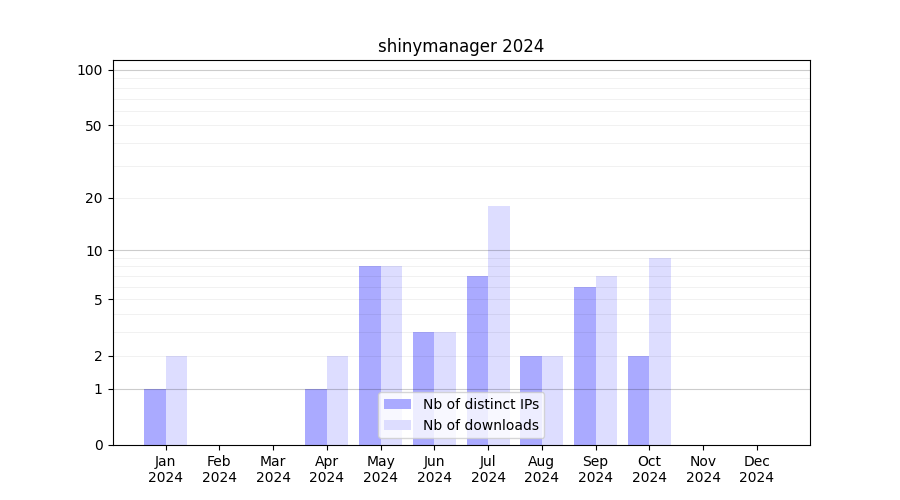Select the January distinct IPs bar
Viewport: 900px width, 500px height.
[x=155, y=417]
